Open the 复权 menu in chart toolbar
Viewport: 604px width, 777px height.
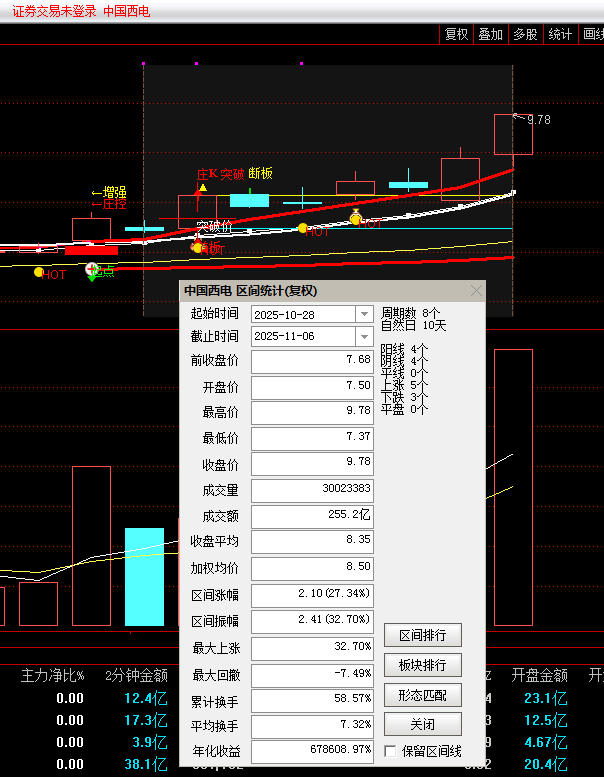(456, 34)
